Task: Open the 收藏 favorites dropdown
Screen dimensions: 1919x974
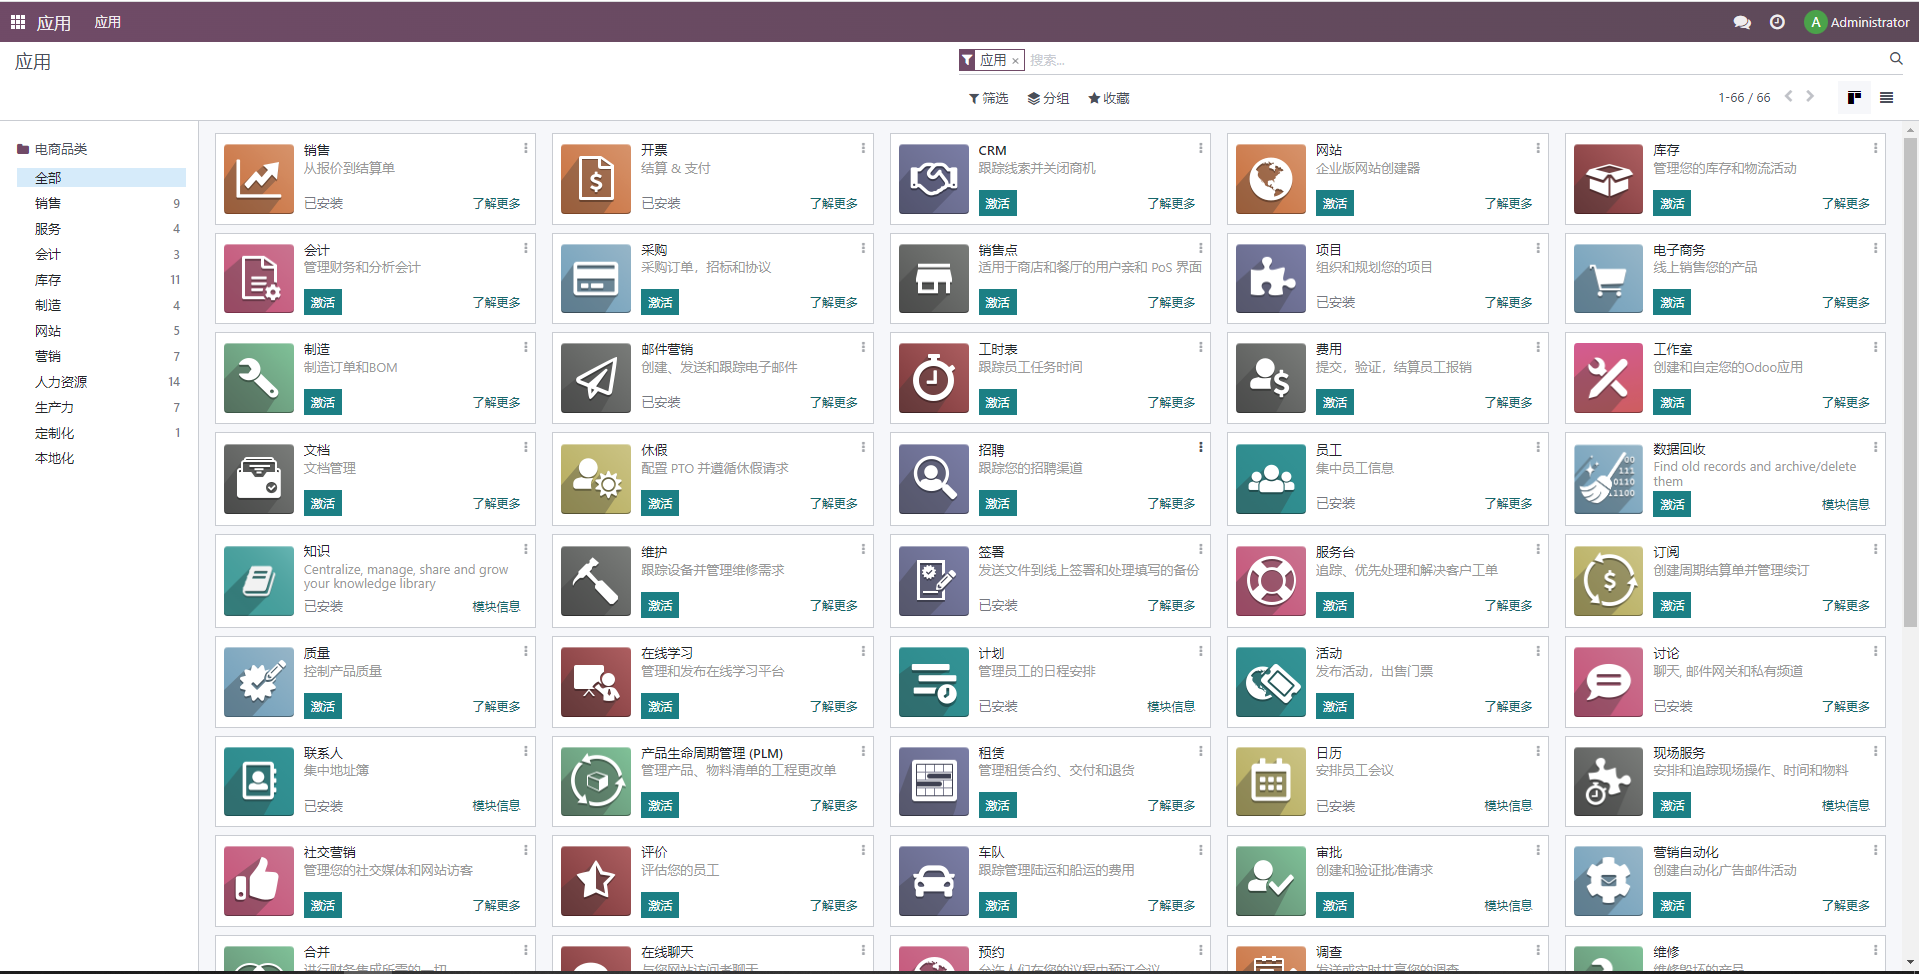Action: point(1109,98)
